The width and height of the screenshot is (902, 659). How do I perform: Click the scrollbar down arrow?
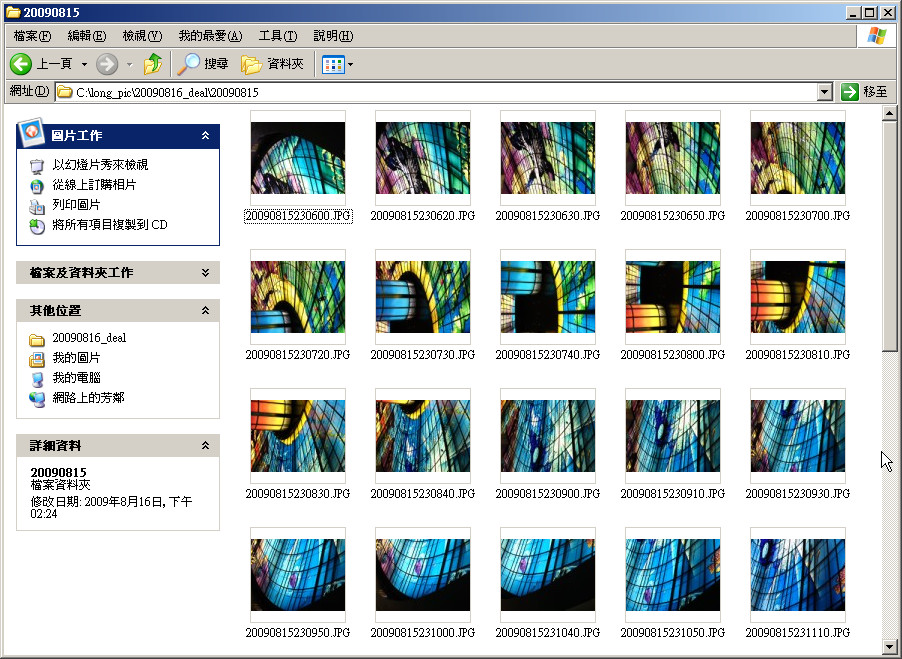[x=889, y=646]
